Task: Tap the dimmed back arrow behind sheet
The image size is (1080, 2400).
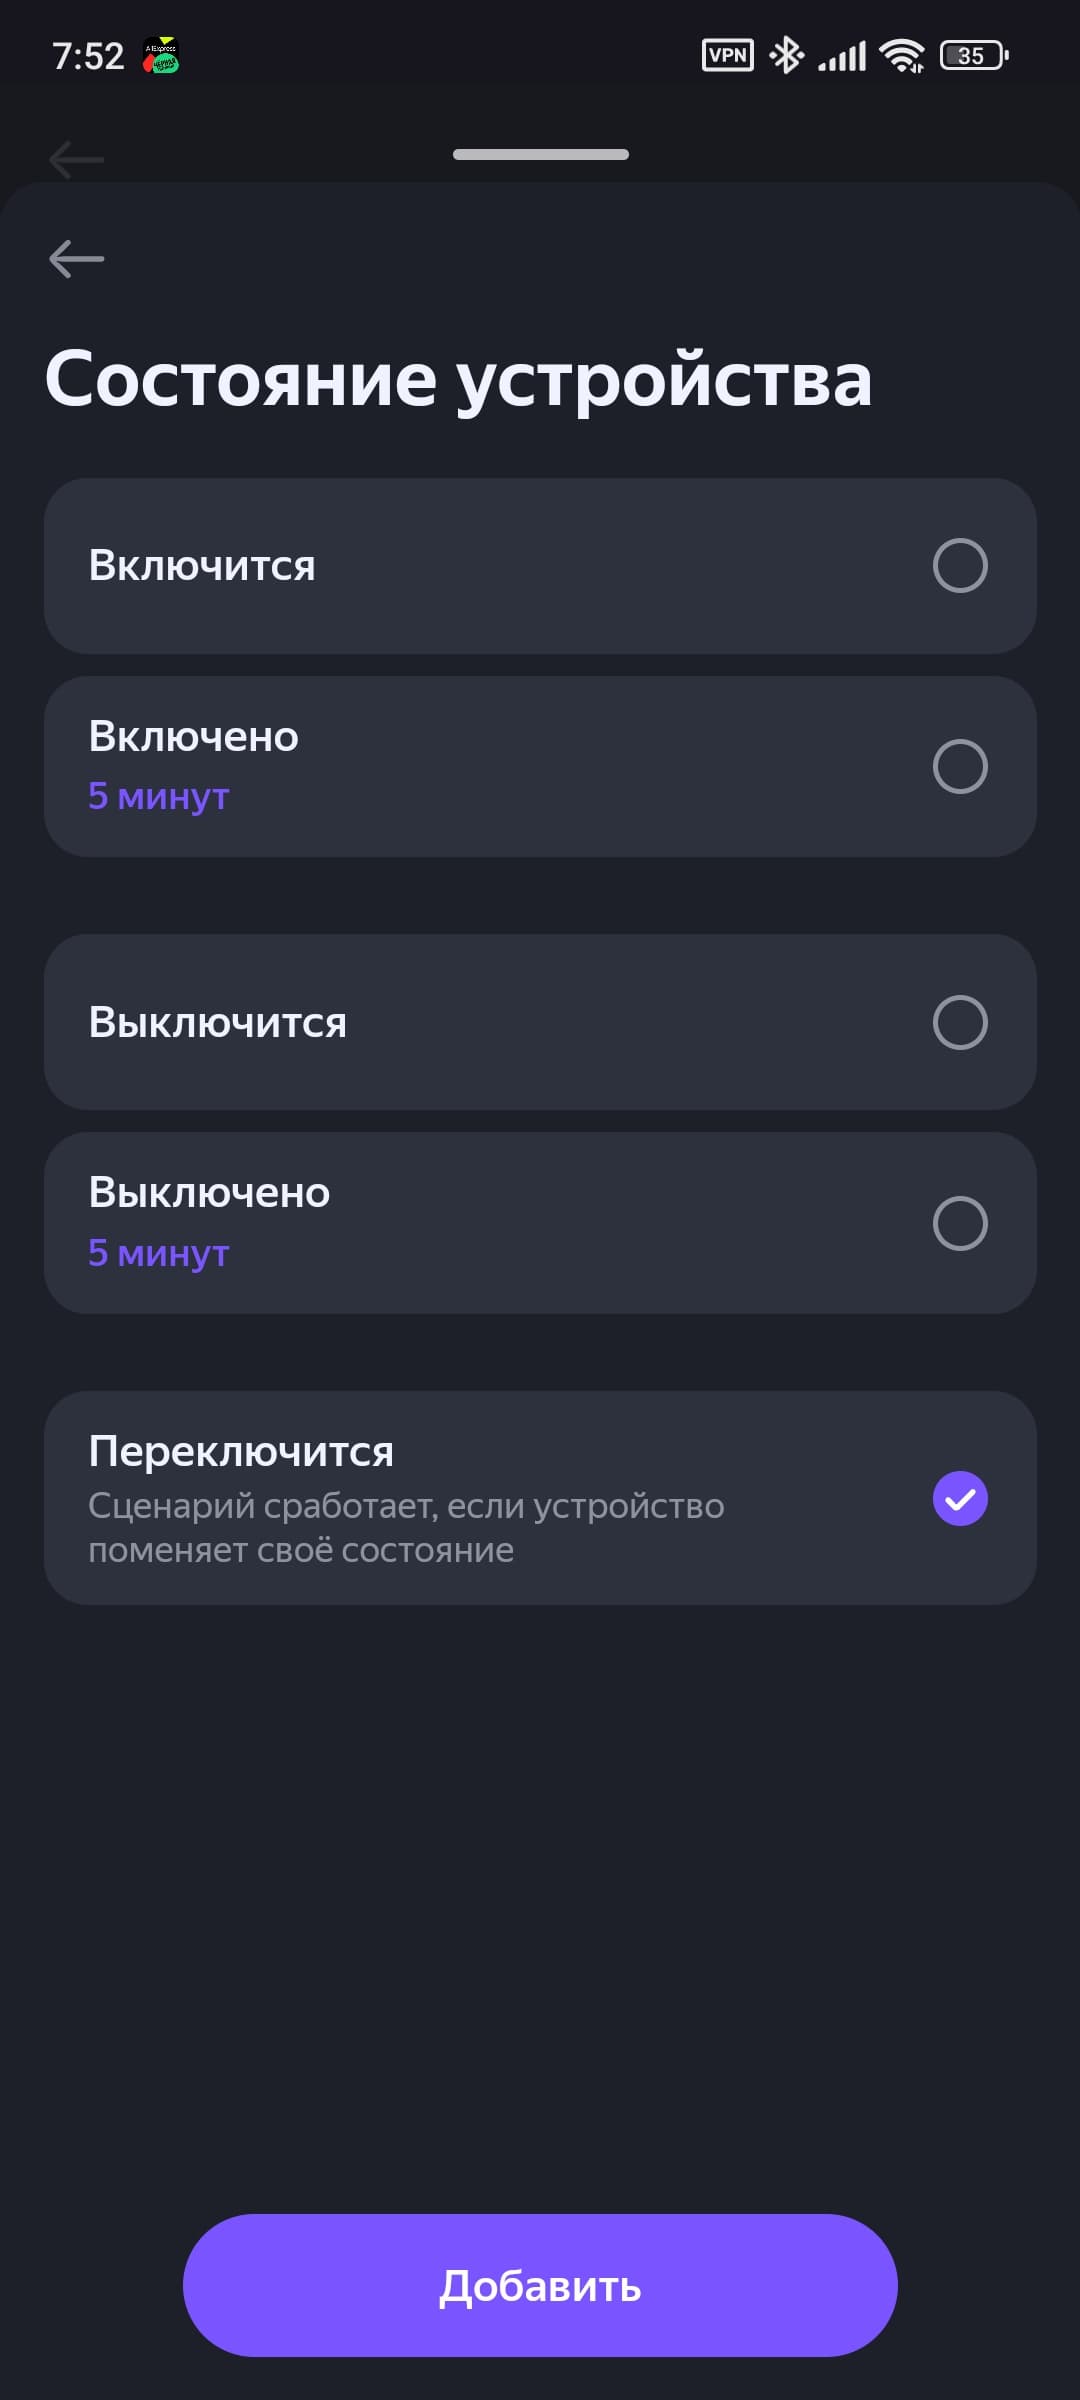Action: tap(76, 158)
